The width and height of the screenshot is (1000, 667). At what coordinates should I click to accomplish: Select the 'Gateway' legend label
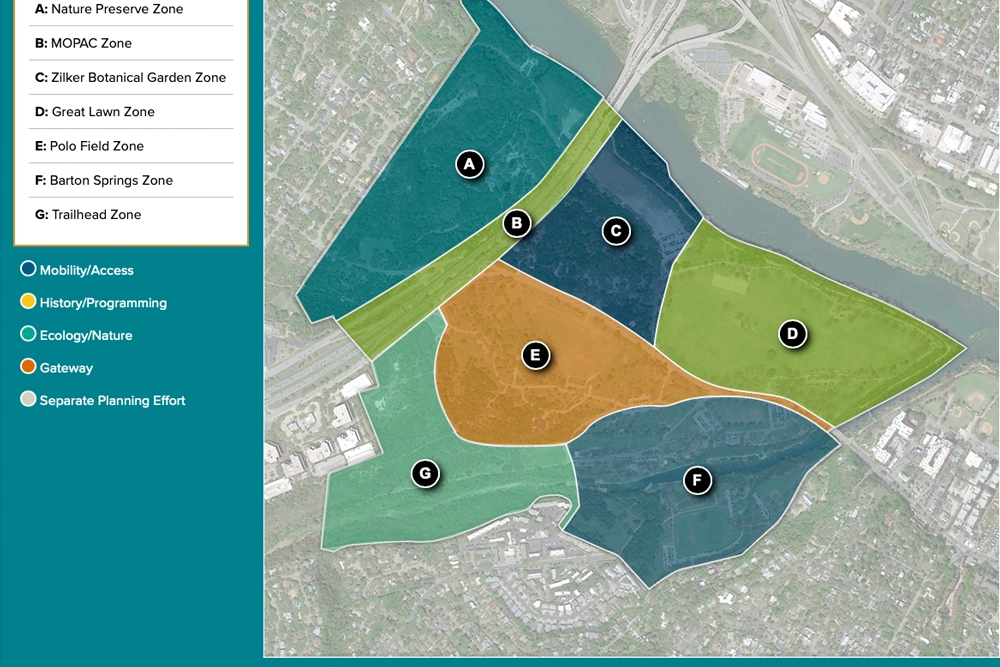(x=66, y=368)
